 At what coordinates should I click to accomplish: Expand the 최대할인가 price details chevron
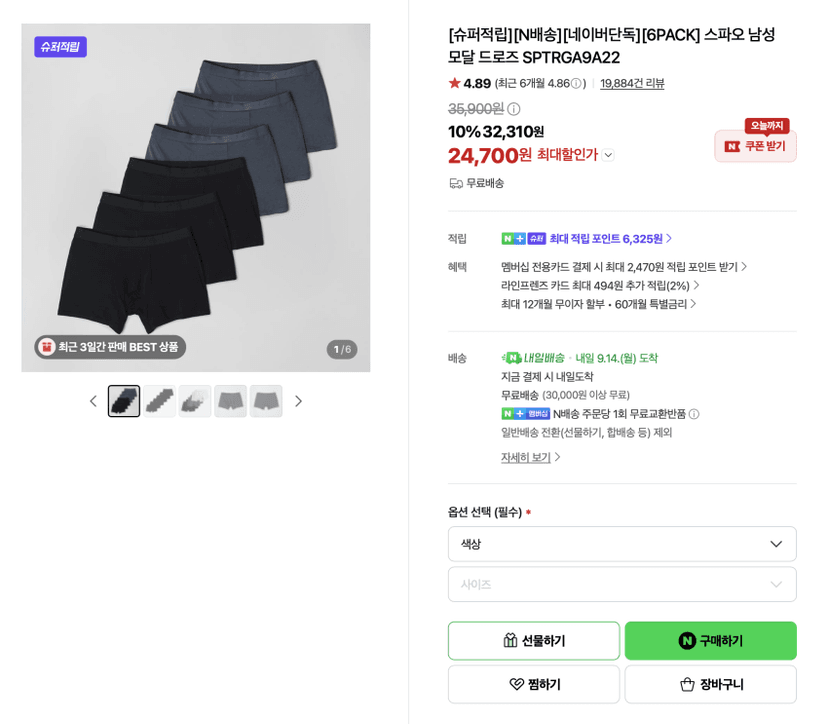pyautogui.click(x=608, y=155)
